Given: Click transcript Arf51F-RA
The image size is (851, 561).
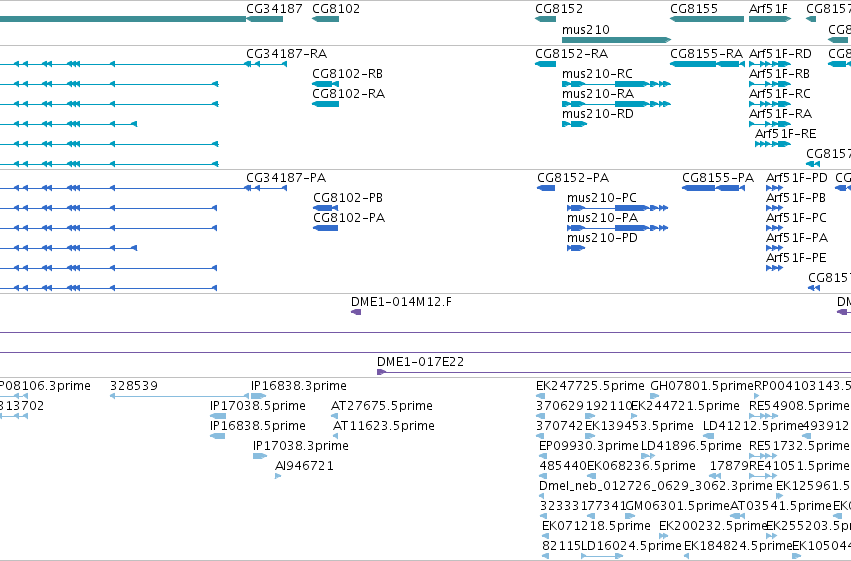Looking at the screenshot, I should 780,114.
